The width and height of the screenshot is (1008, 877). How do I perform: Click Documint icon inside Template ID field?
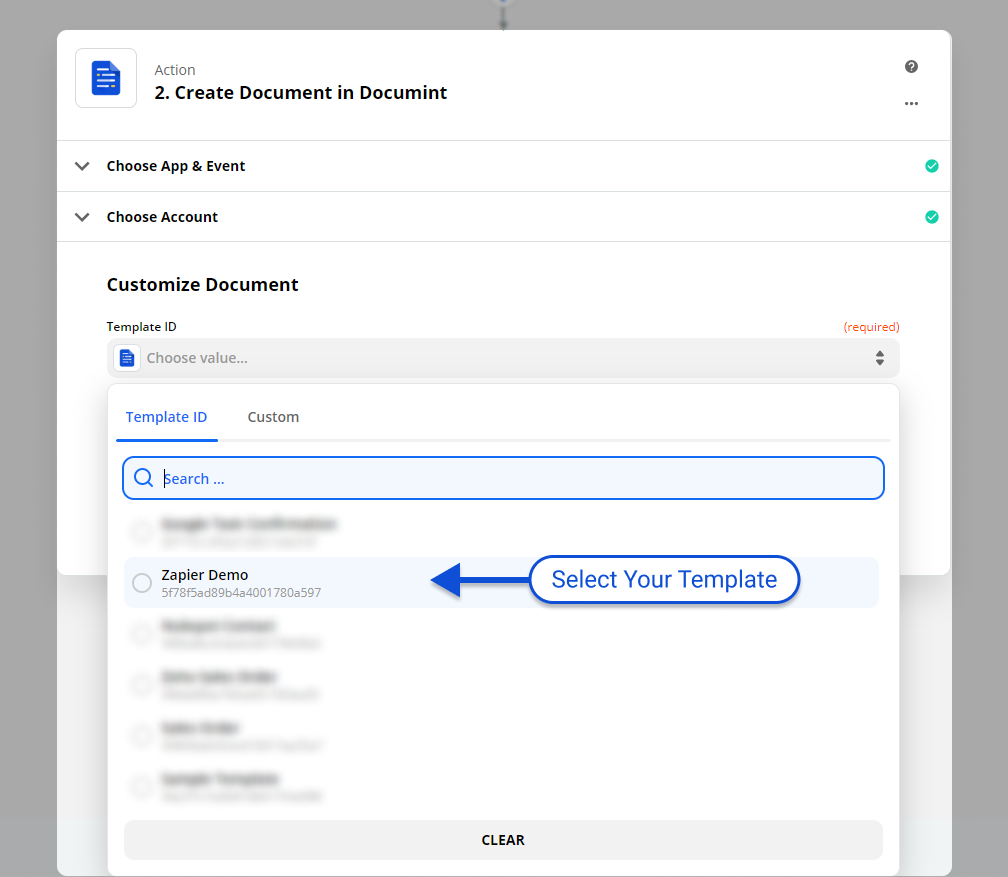tap(127, 358)
